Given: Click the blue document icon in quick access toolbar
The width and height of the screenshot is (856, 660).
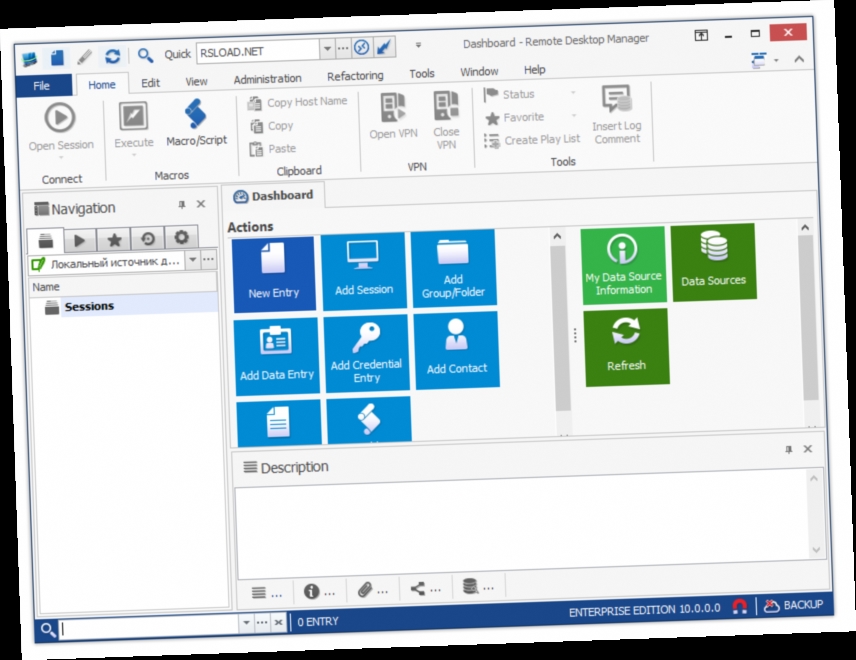Looking at the screenshot, I should [x=57, y=57].
